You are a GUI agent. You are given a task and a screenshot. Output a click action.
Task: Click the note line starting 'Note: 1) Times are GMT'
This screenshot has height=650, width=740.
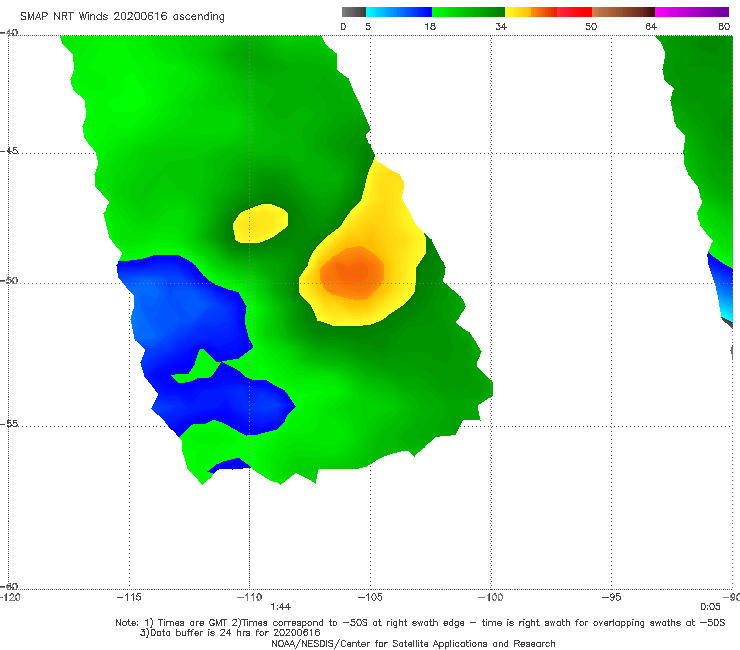click(x=420, y=623)
